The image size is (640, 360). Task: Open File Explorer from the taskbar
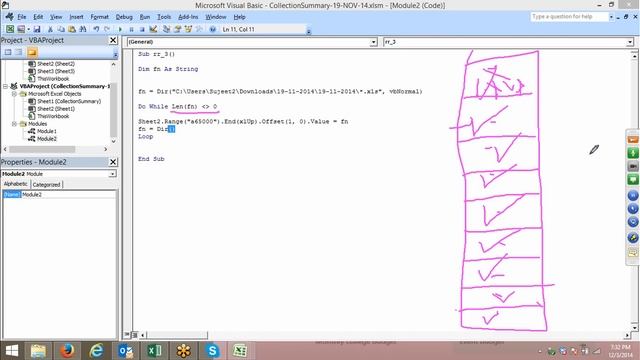pyautogui.click(x=38, y=351)
